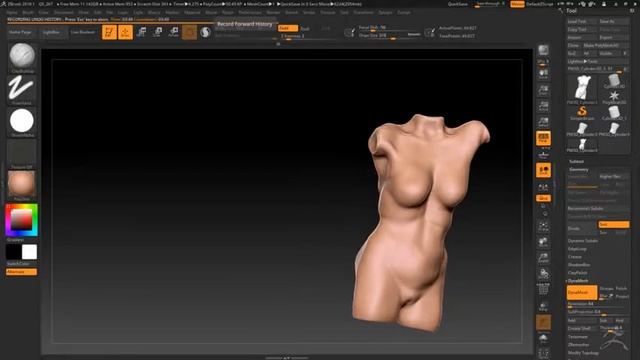Toggle the Floor grid
The width and height of the screenshot is (640, 360).
[543, 154]
